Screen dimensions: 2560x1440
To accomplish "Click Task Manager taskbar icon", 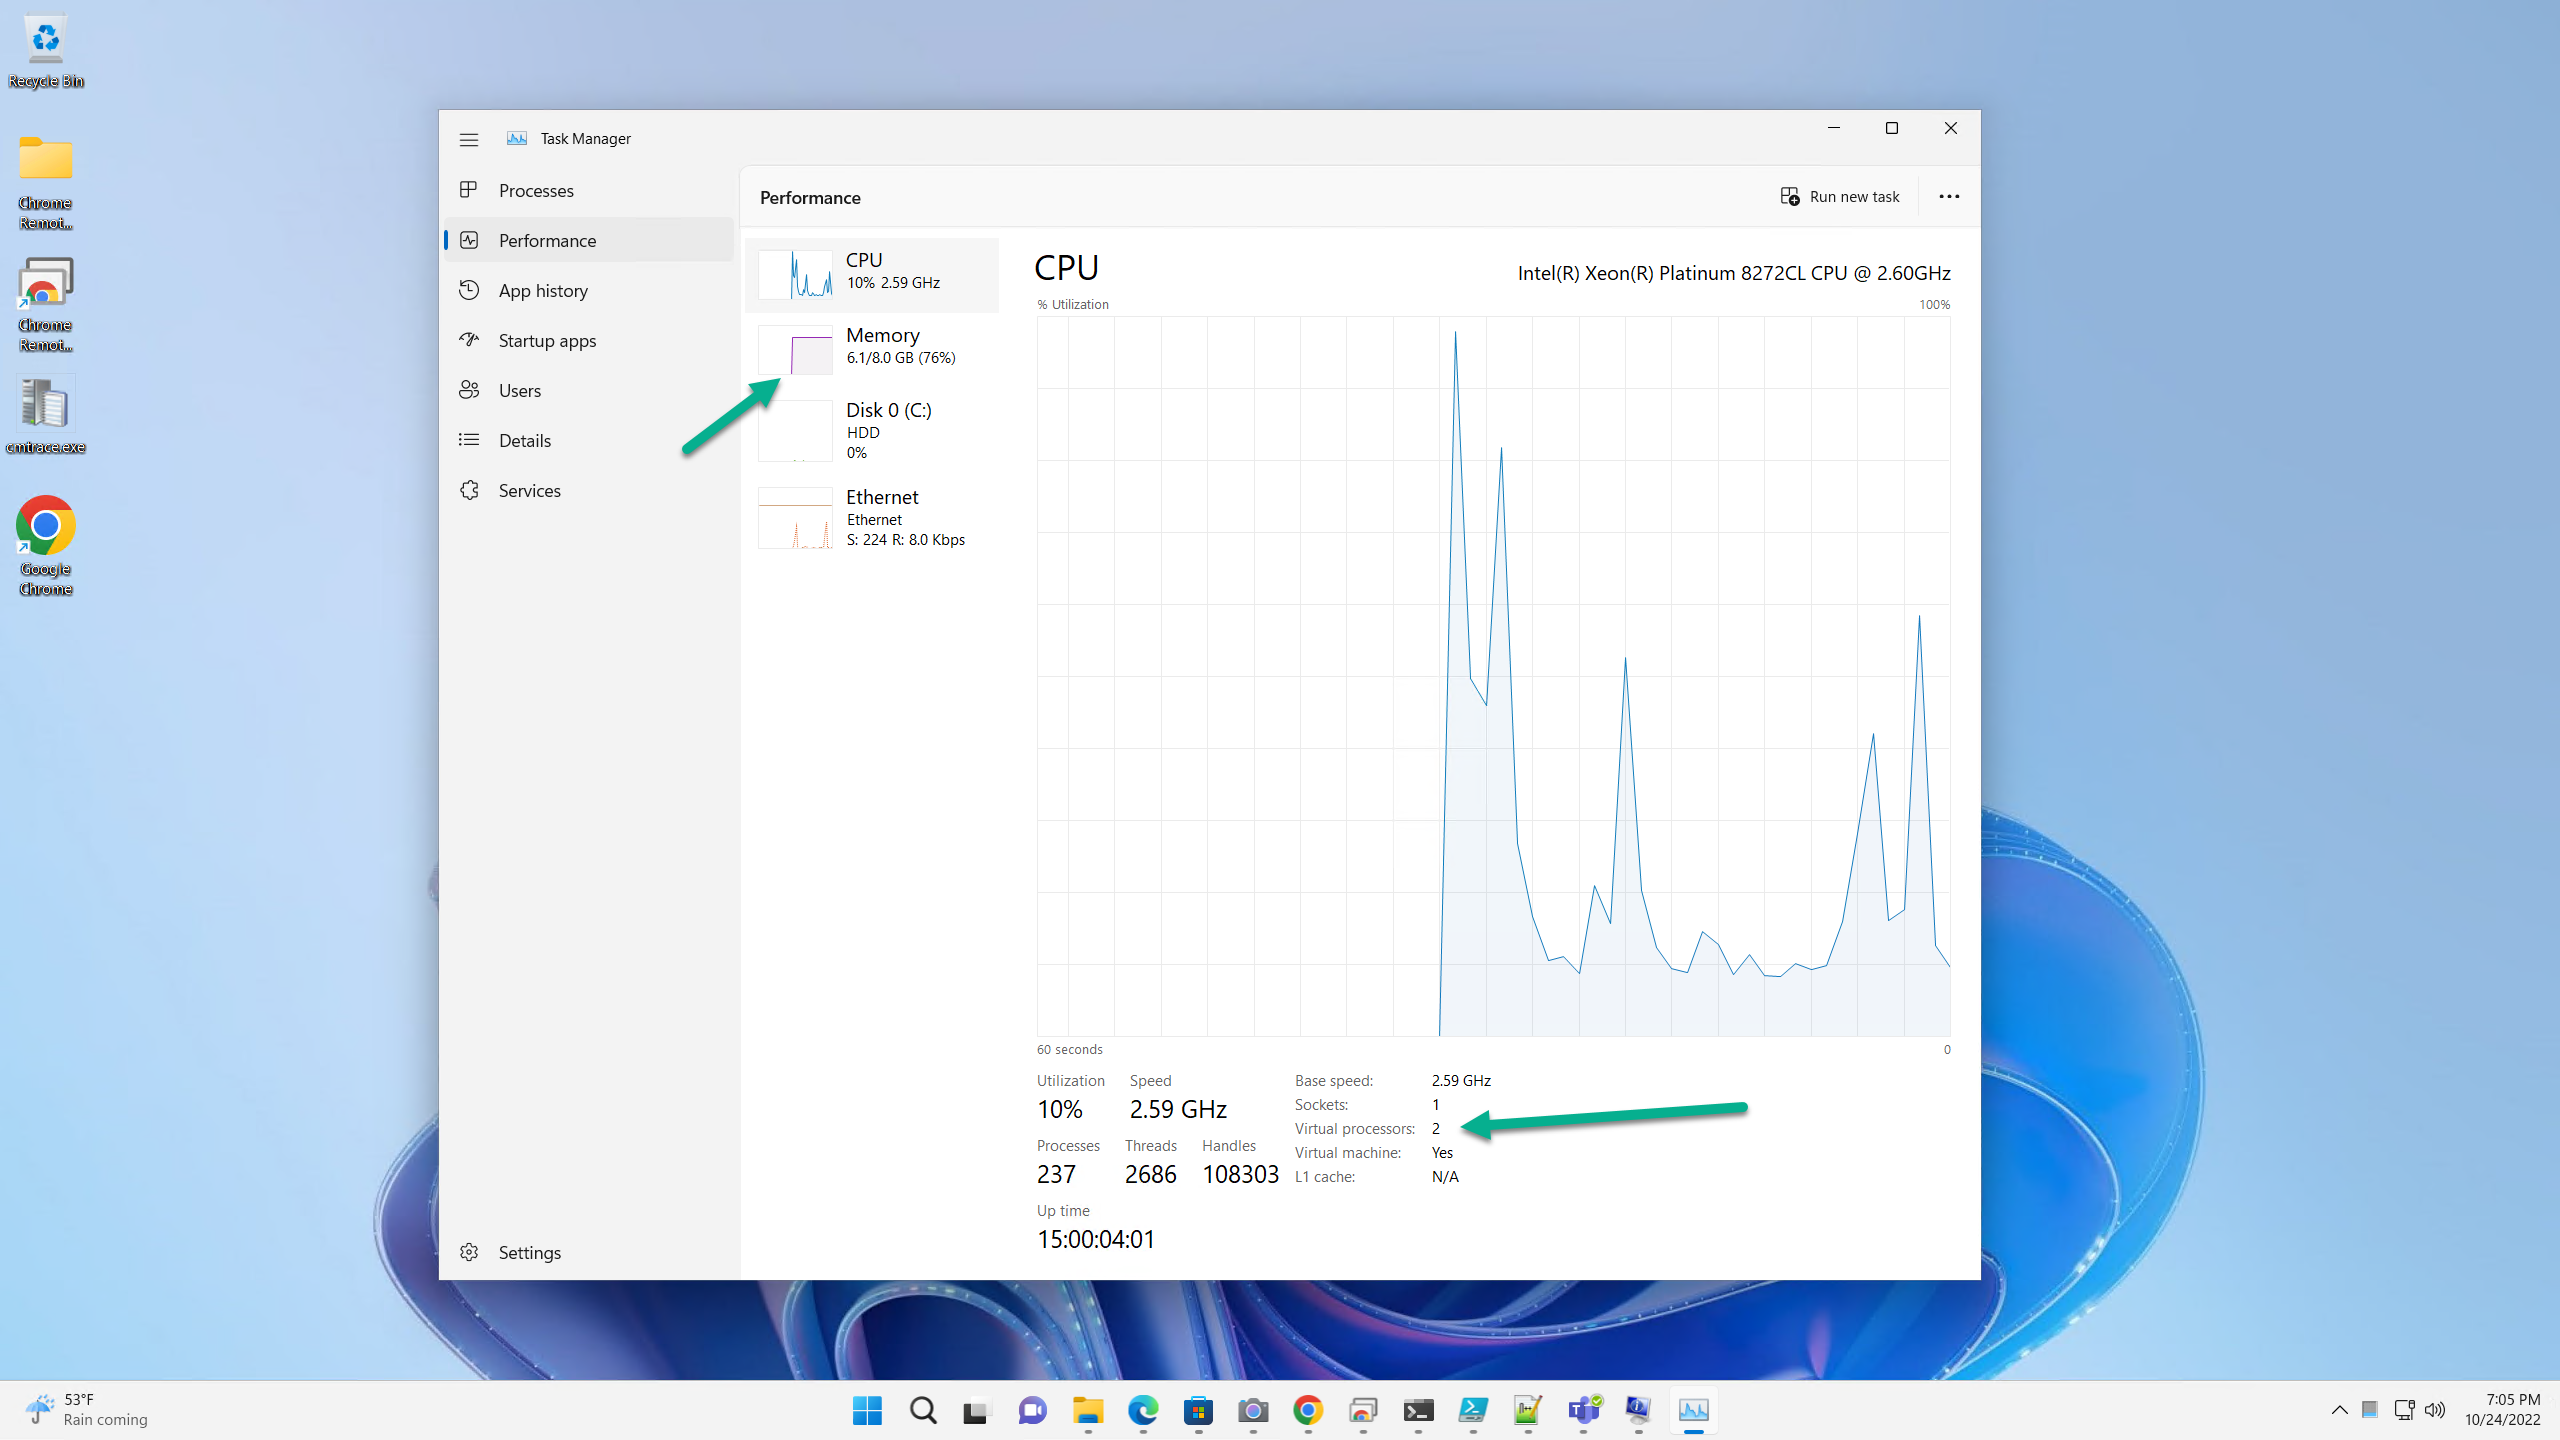I will [1693, 1410].
